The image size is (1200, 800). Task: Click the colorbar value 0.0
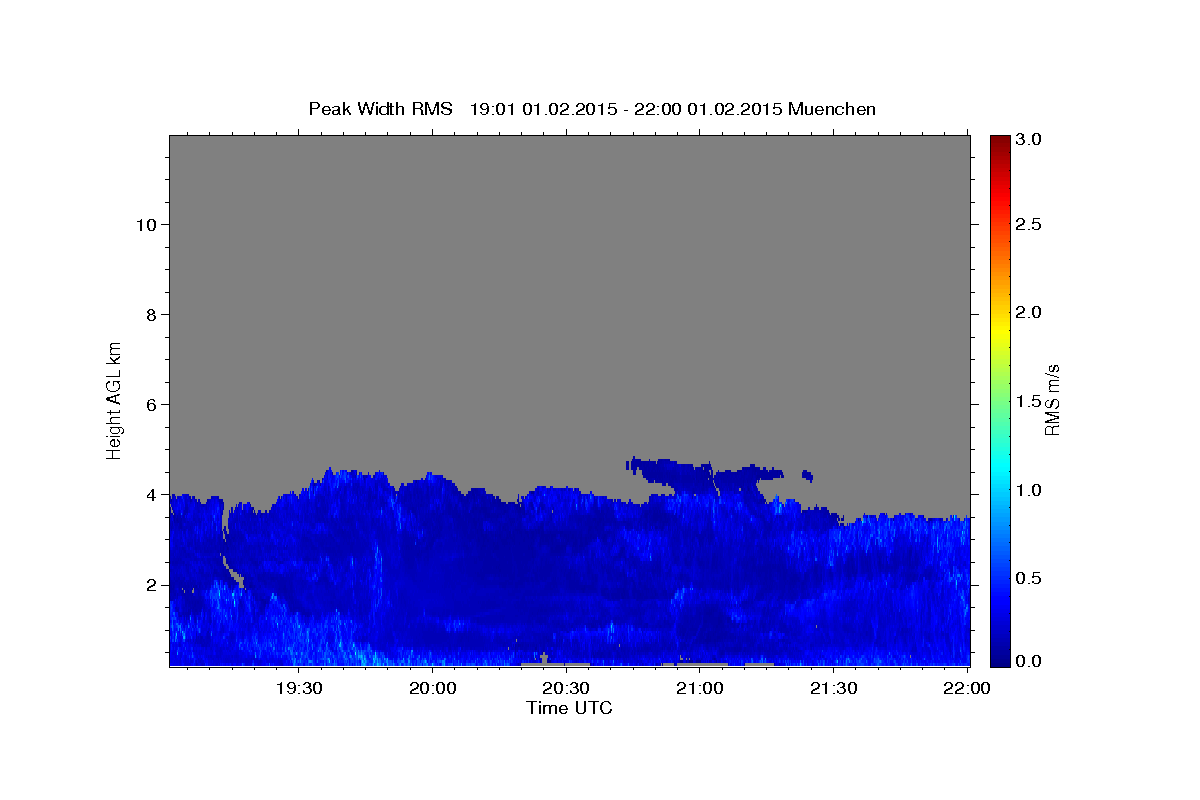pyautogui.click(x=1030, y=661)
